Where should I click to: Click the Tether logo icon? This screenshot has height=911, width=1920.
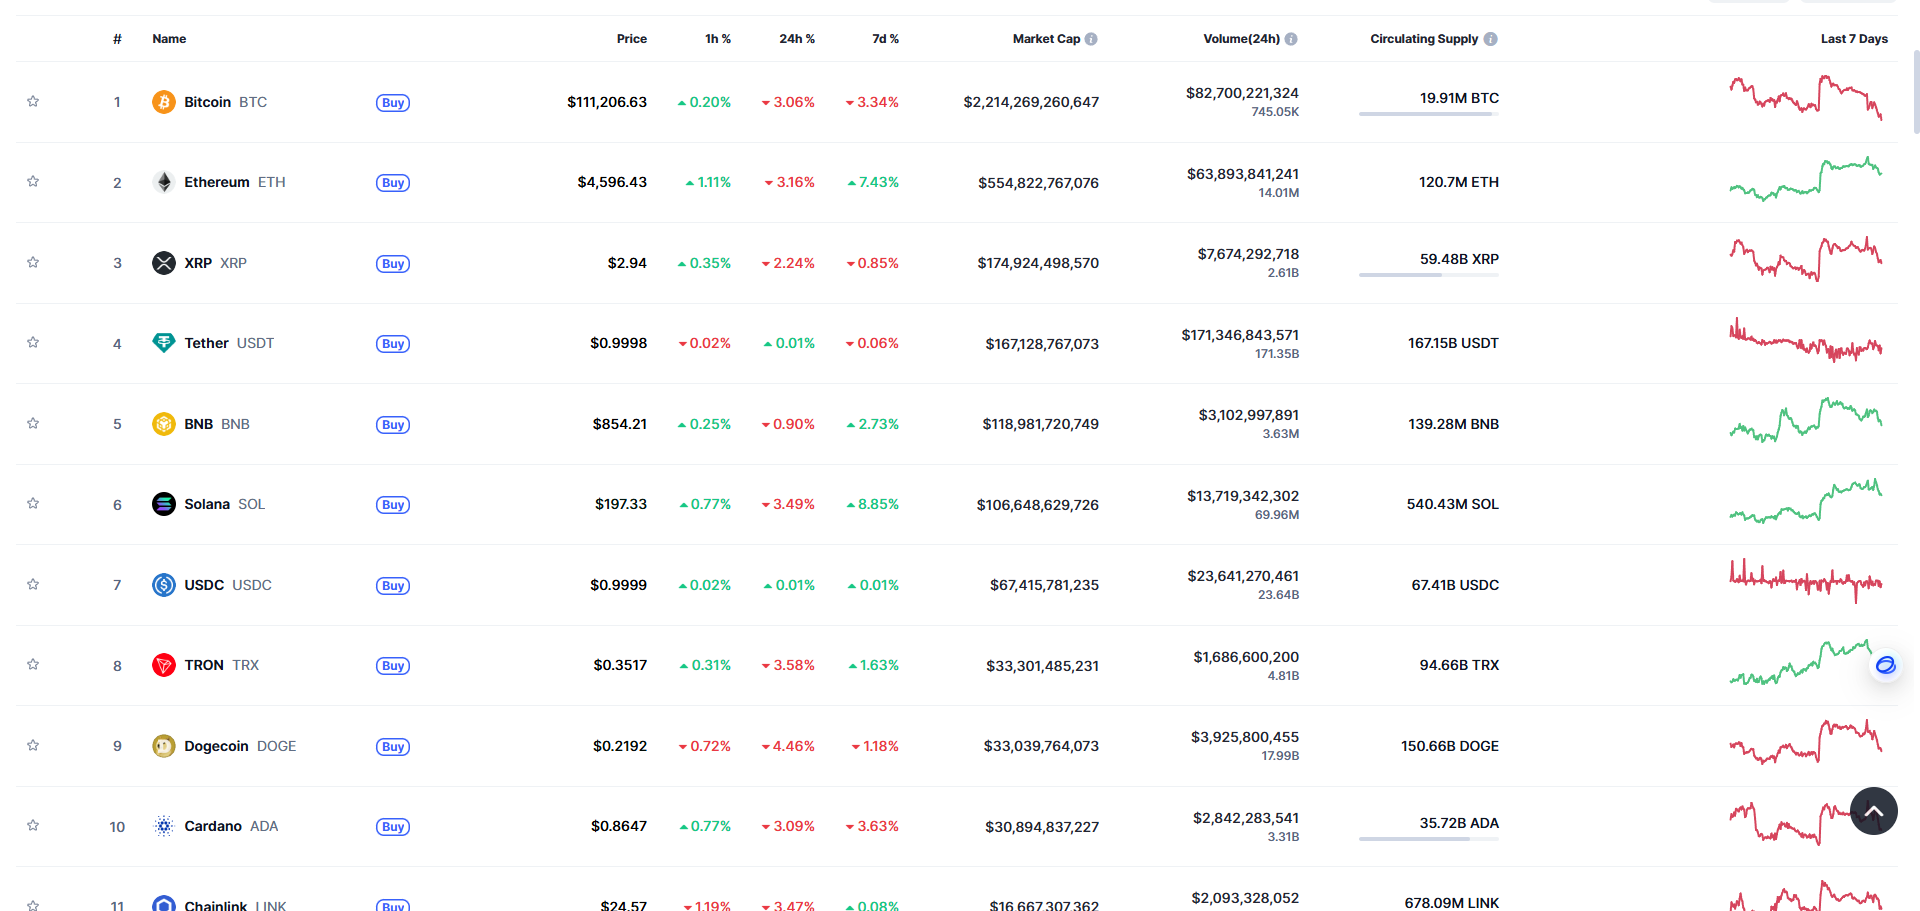click(x=164, y=343)
